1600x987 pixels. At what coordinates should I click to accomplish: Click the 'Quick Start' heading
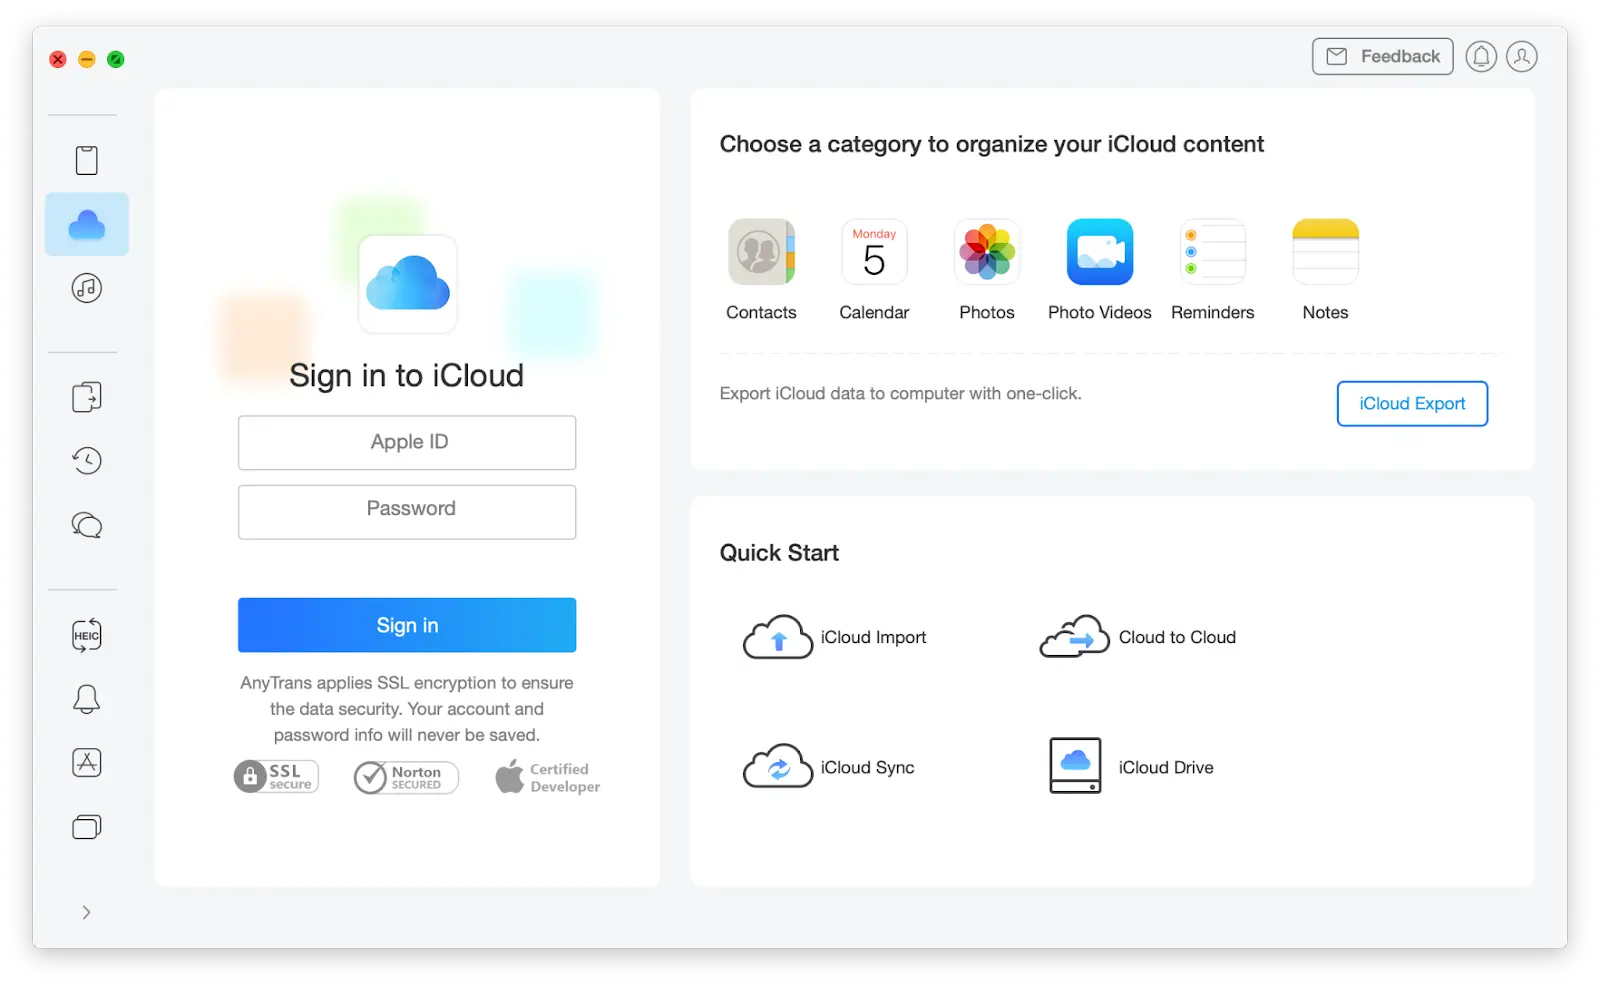[779, 553]
